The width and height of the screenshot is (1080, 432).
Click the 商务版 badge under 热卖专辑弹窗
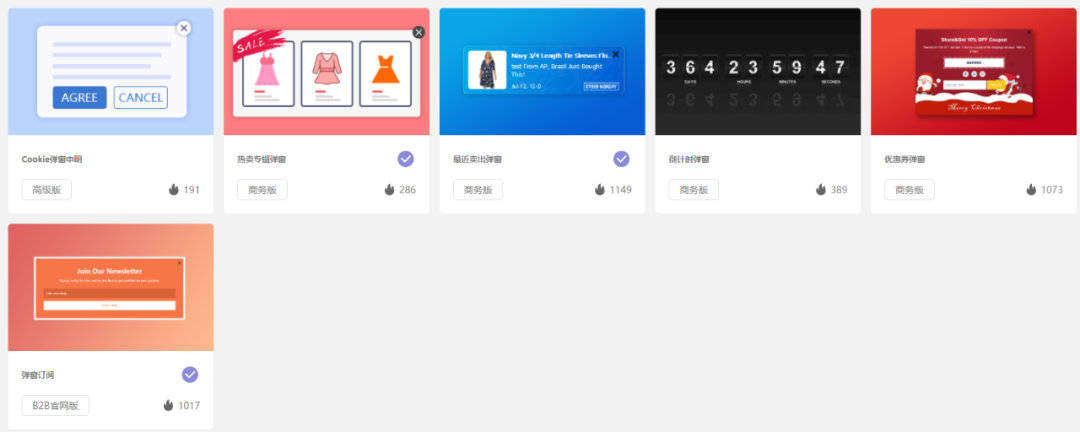262,189
